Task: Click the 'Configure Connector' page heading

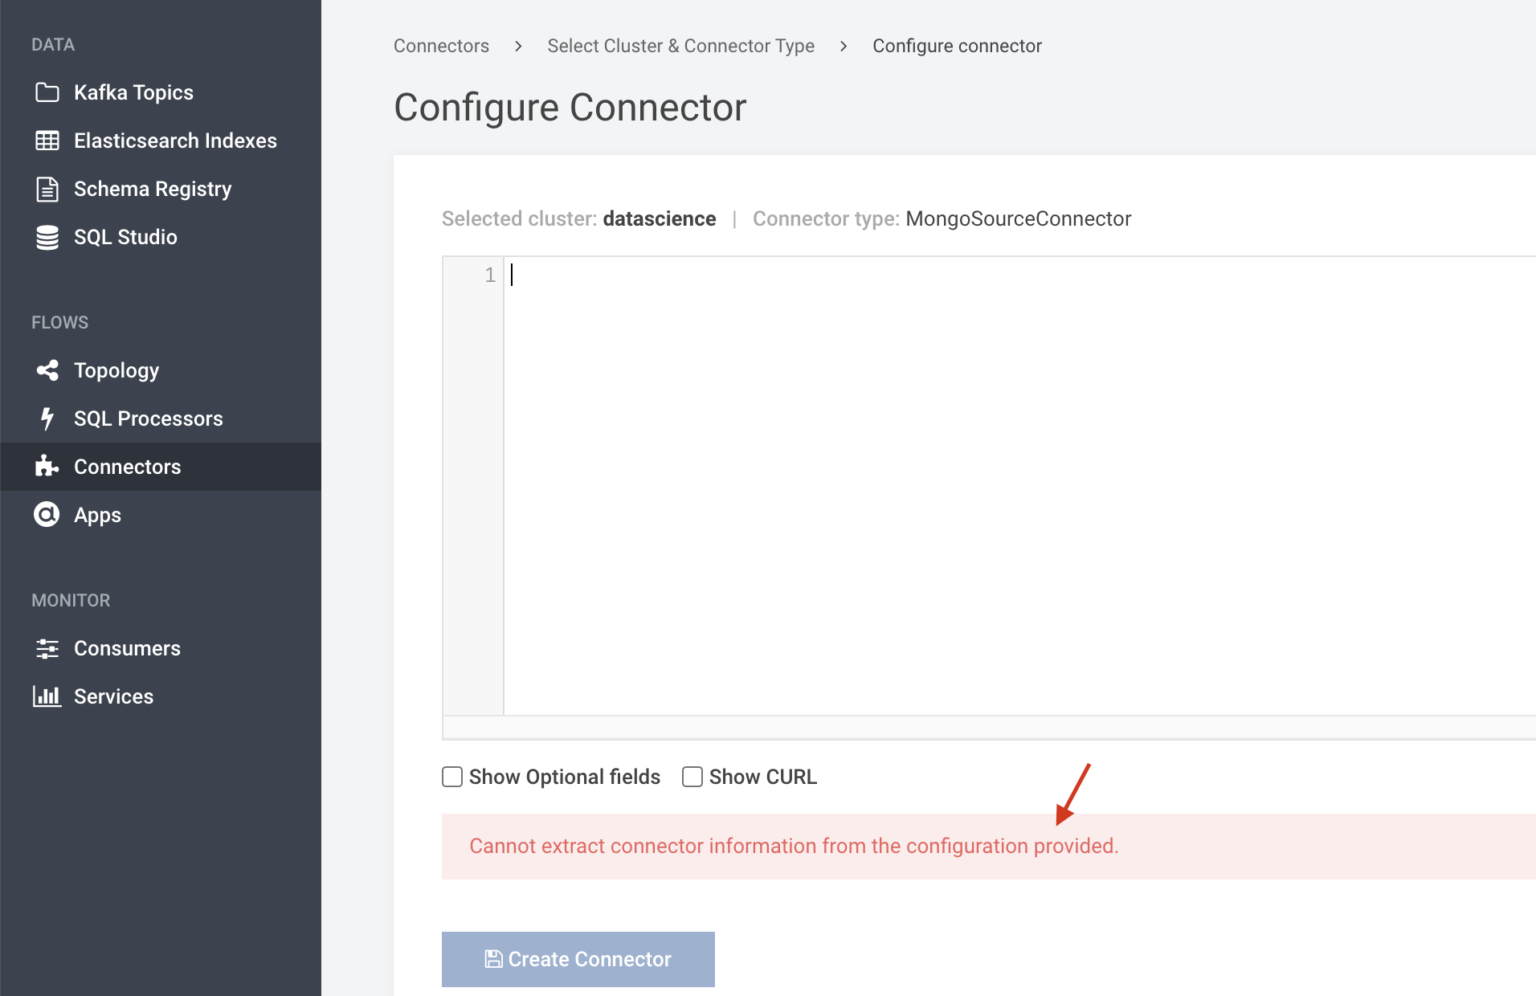Action: [570, 108]
